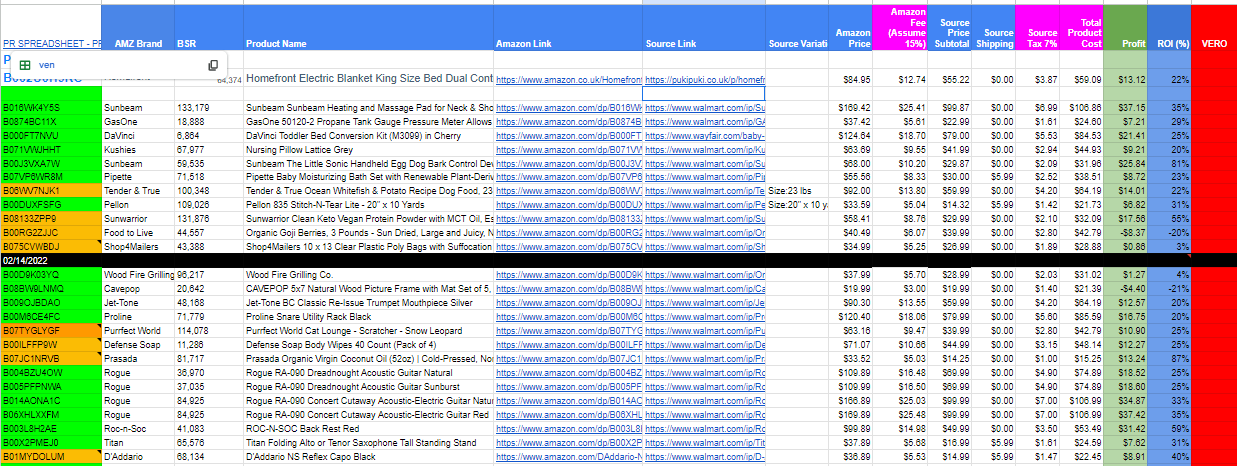Select 'Prasada Organic Virgin Coconut Oil' name cell
The height and width of the screenshot is (466, 1237).
368,358
